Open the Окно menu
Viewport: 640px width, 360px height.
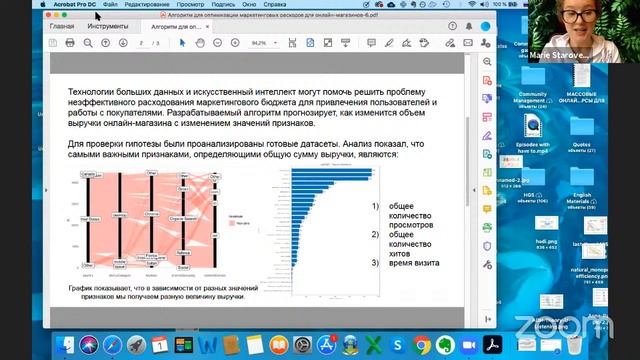249,4
